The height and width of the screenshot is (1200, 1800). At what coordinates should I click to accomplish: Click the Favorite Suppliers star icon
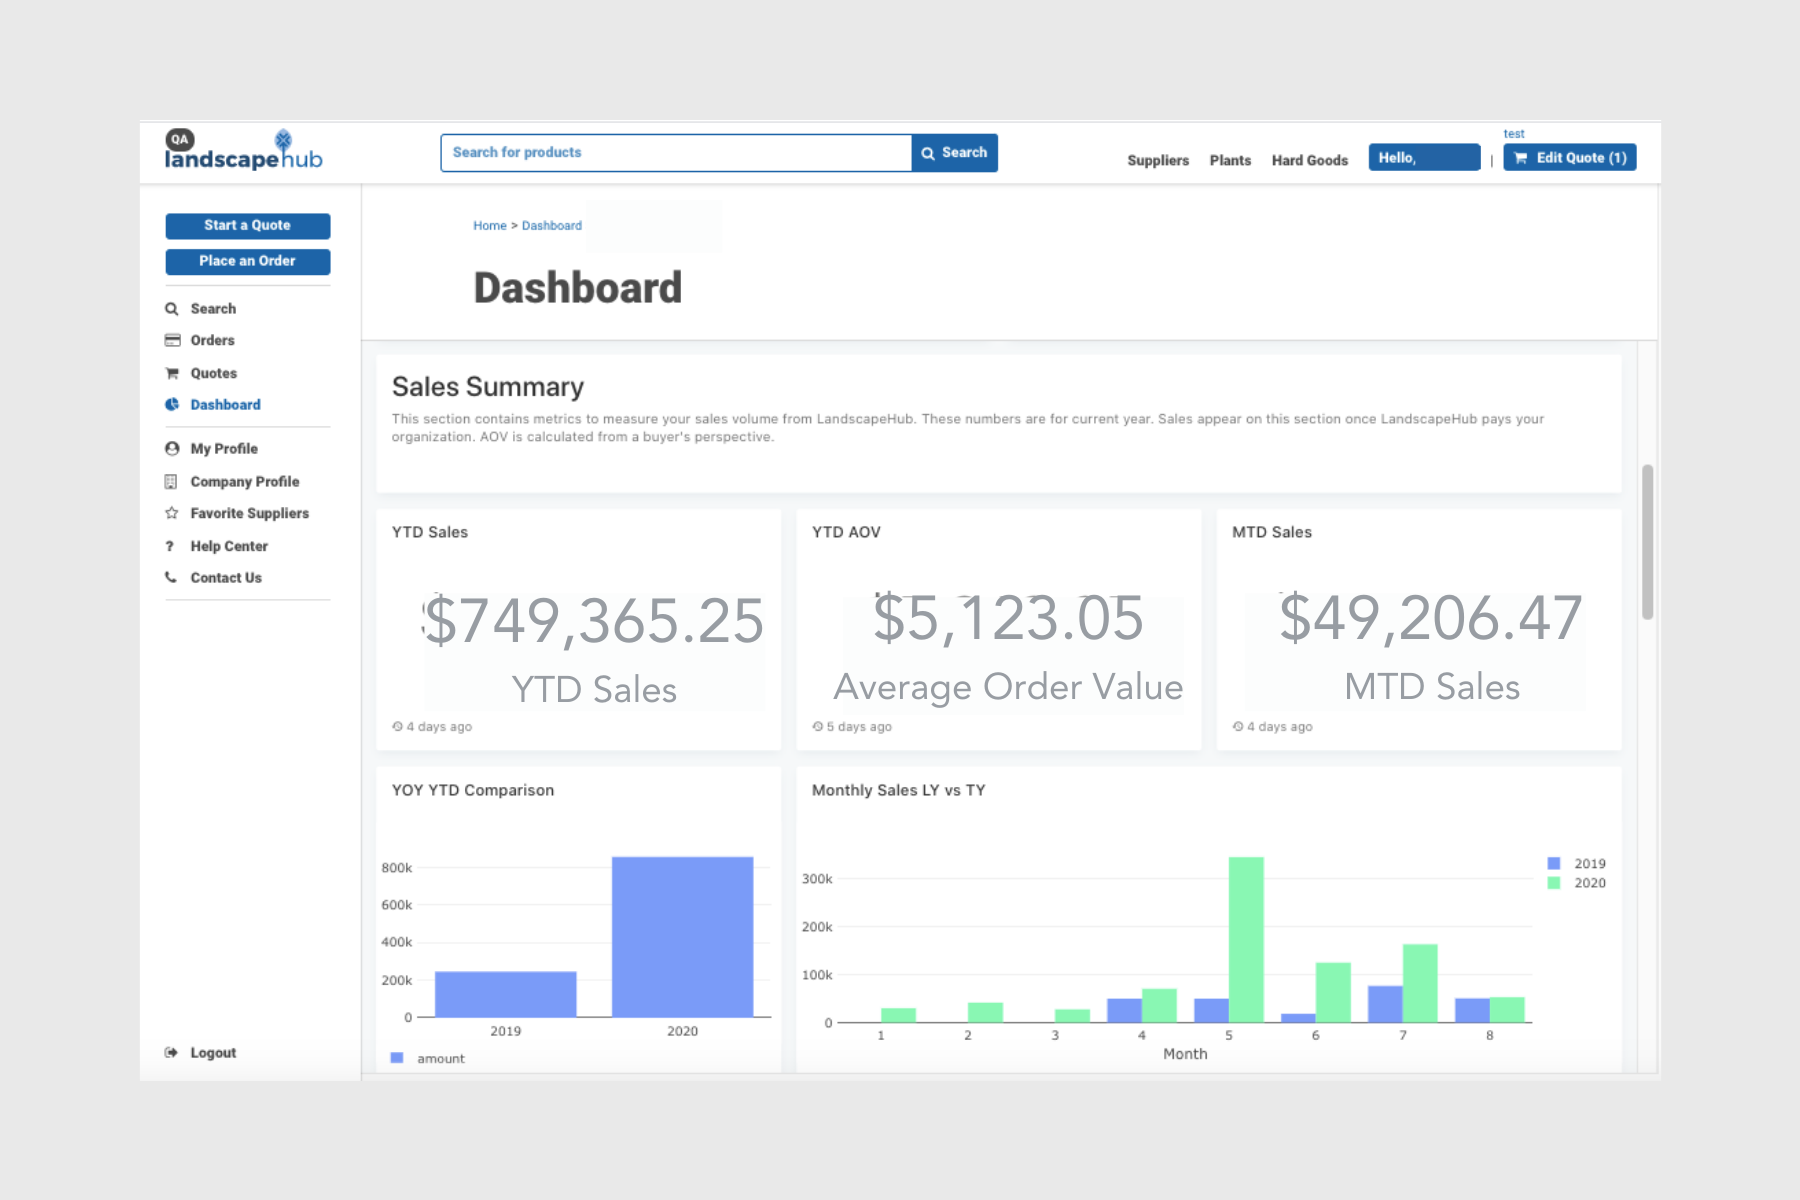pyautogui.click(x=172, y=513)
